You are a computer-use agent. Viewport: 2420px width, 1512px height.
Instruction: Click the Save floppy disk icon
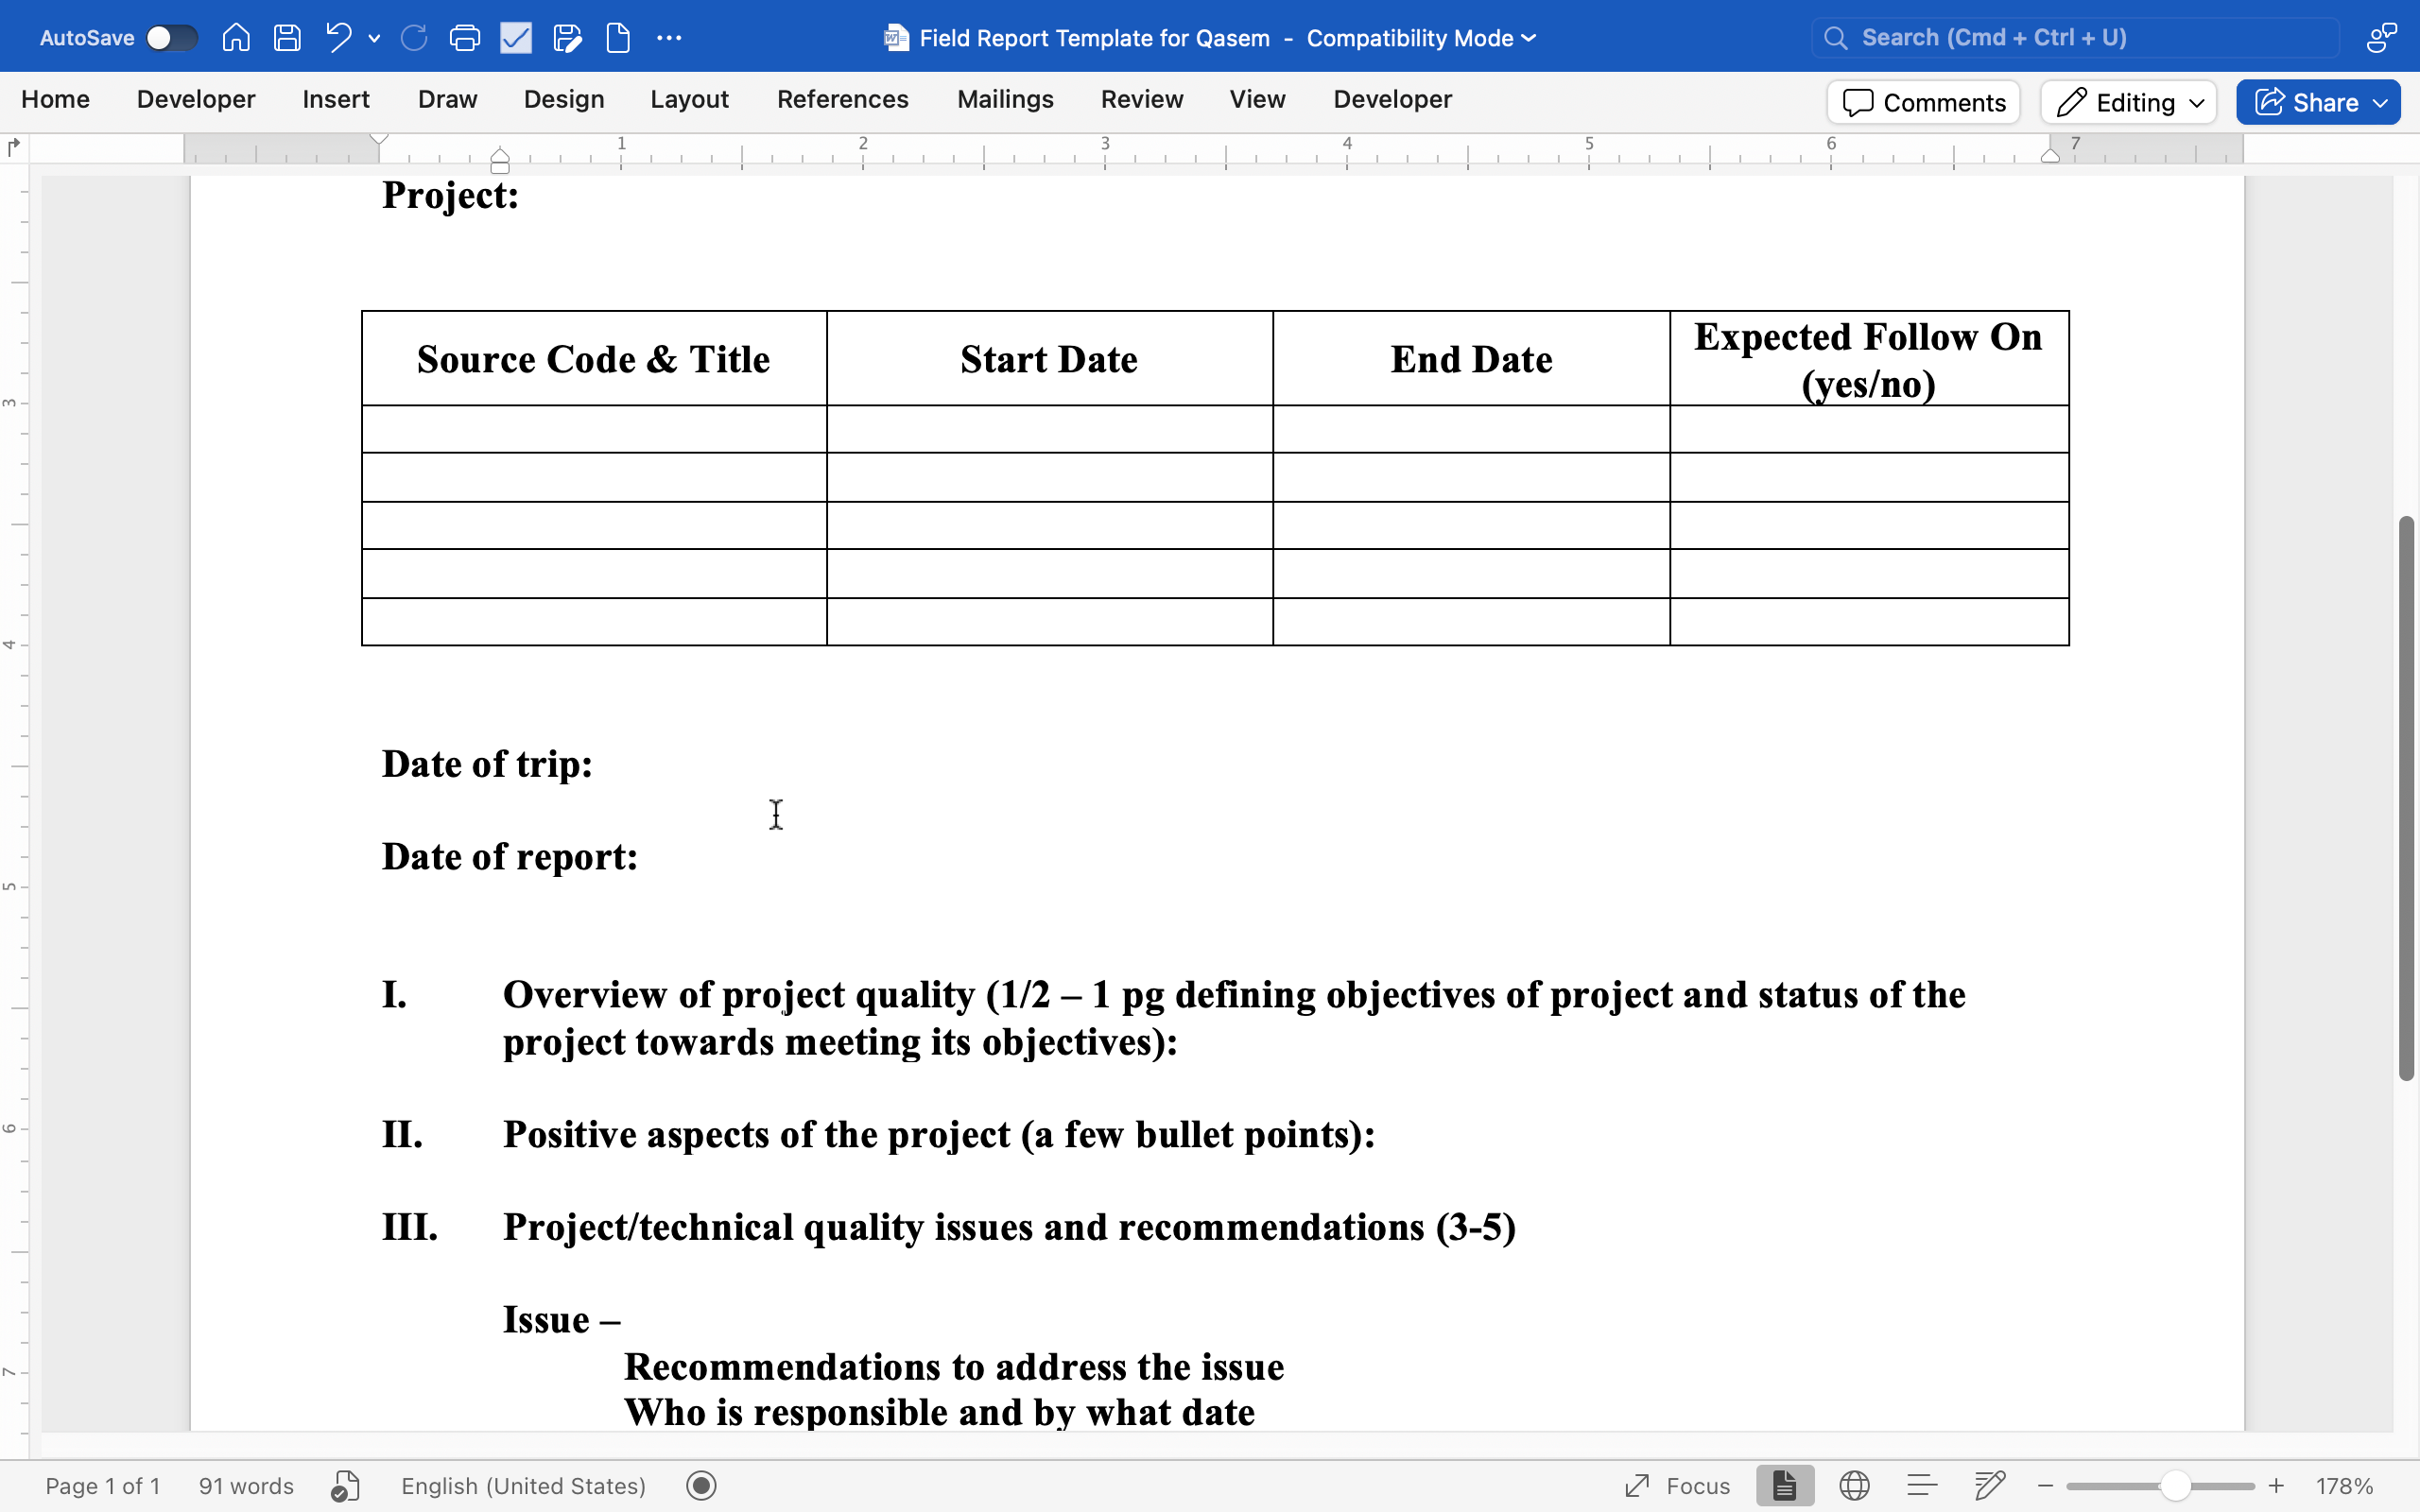[x=287, y=38]
